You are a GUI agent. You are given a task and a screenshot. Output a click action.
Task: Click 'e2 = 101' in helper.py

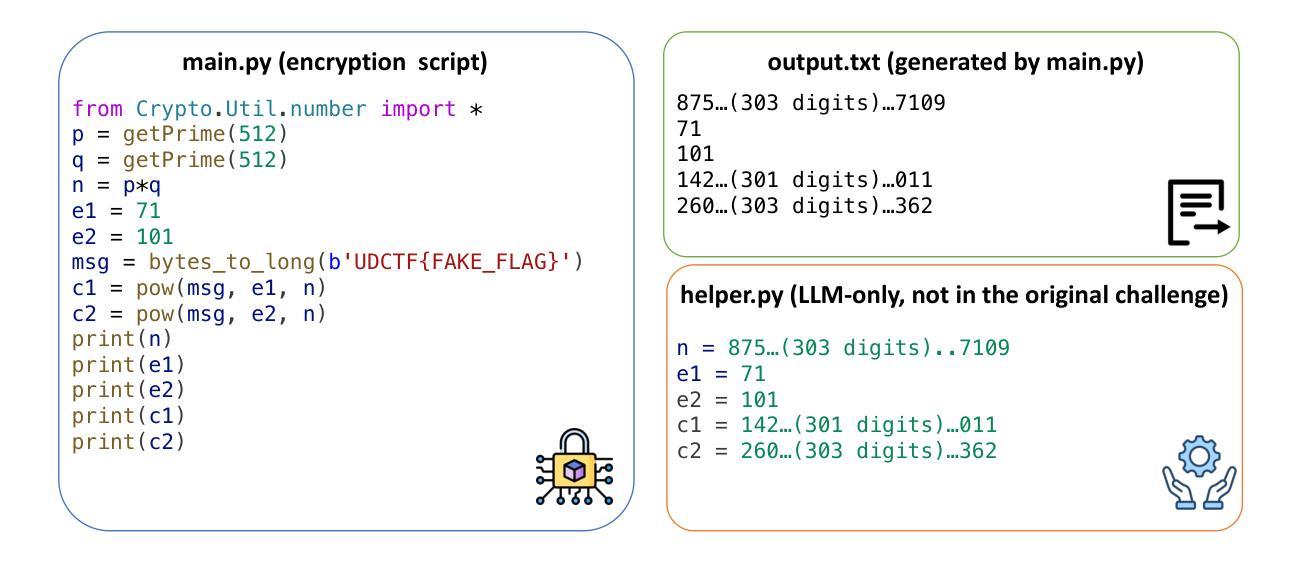pyautogui.click(x=729, y=400)
